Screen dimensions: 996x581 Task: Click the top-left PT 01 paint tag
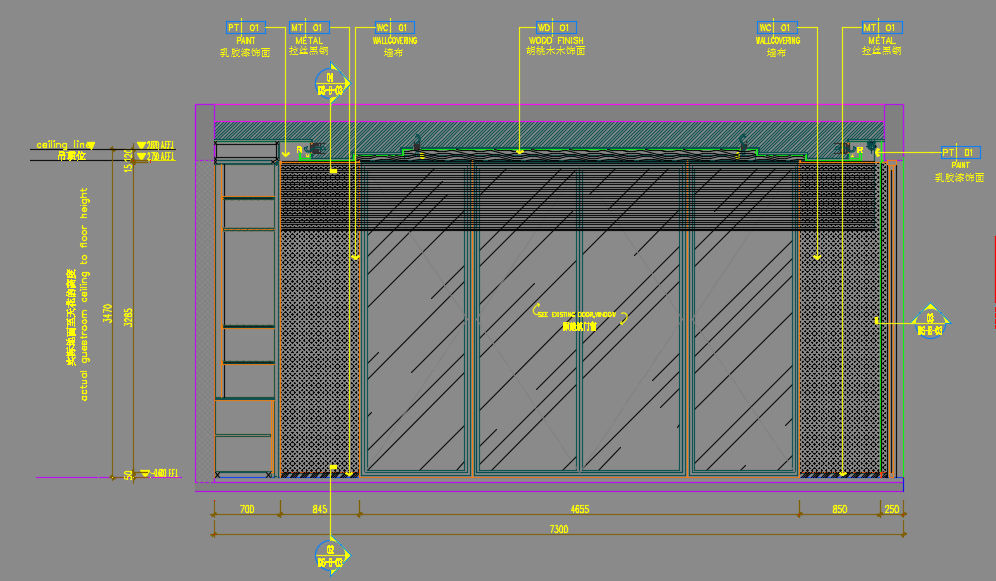pos(244,27)
